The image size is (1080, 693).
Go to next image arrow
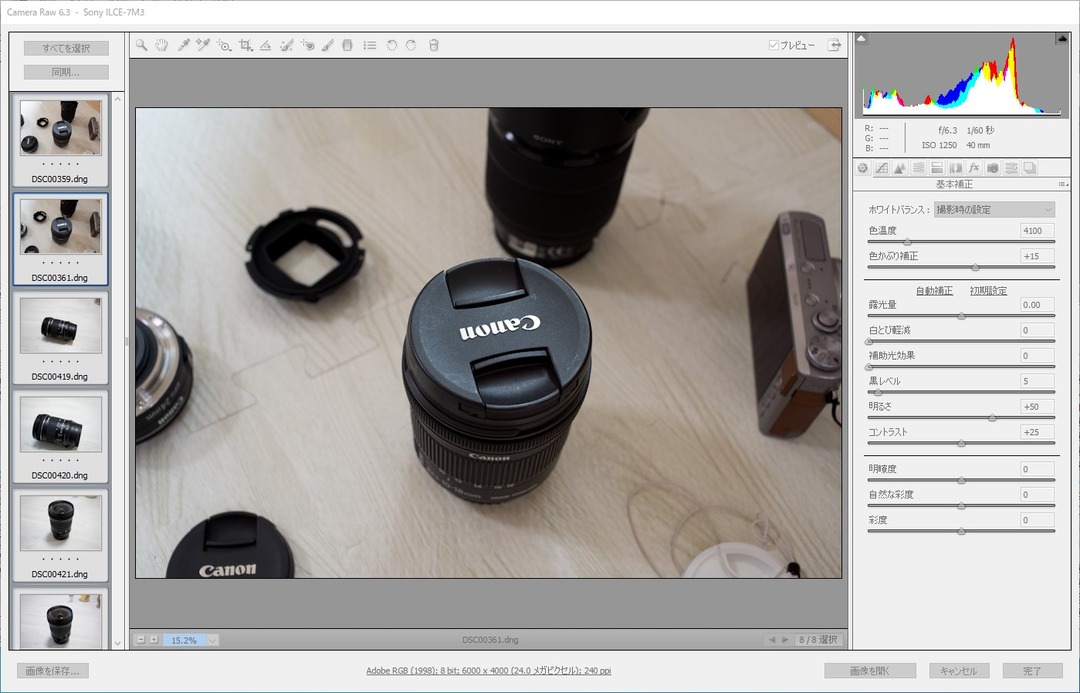tap(785, 640)
